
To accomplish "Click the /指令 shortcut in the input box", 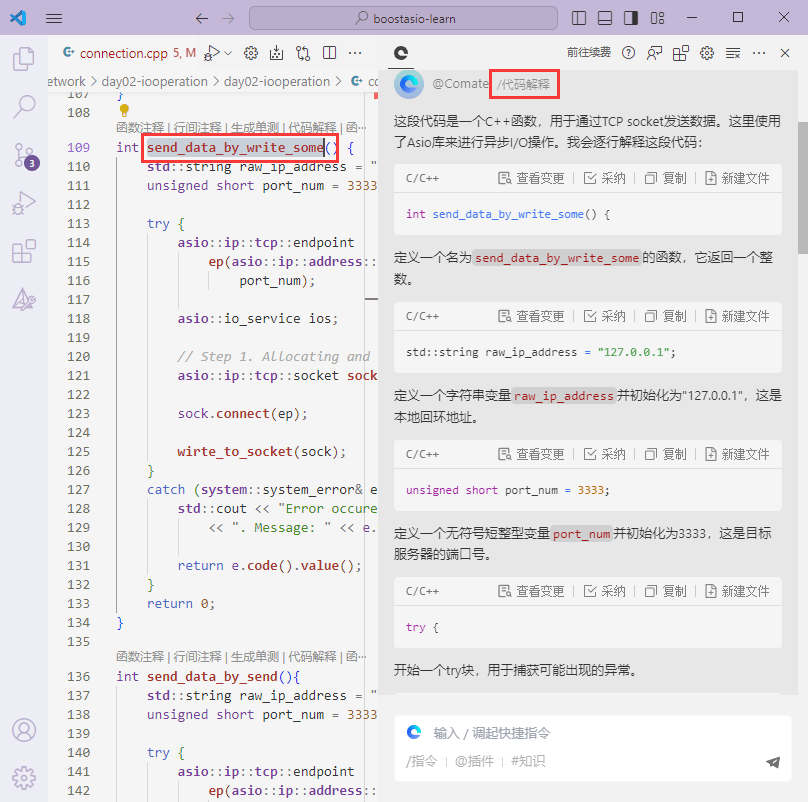I will click(x=422, y=761).
